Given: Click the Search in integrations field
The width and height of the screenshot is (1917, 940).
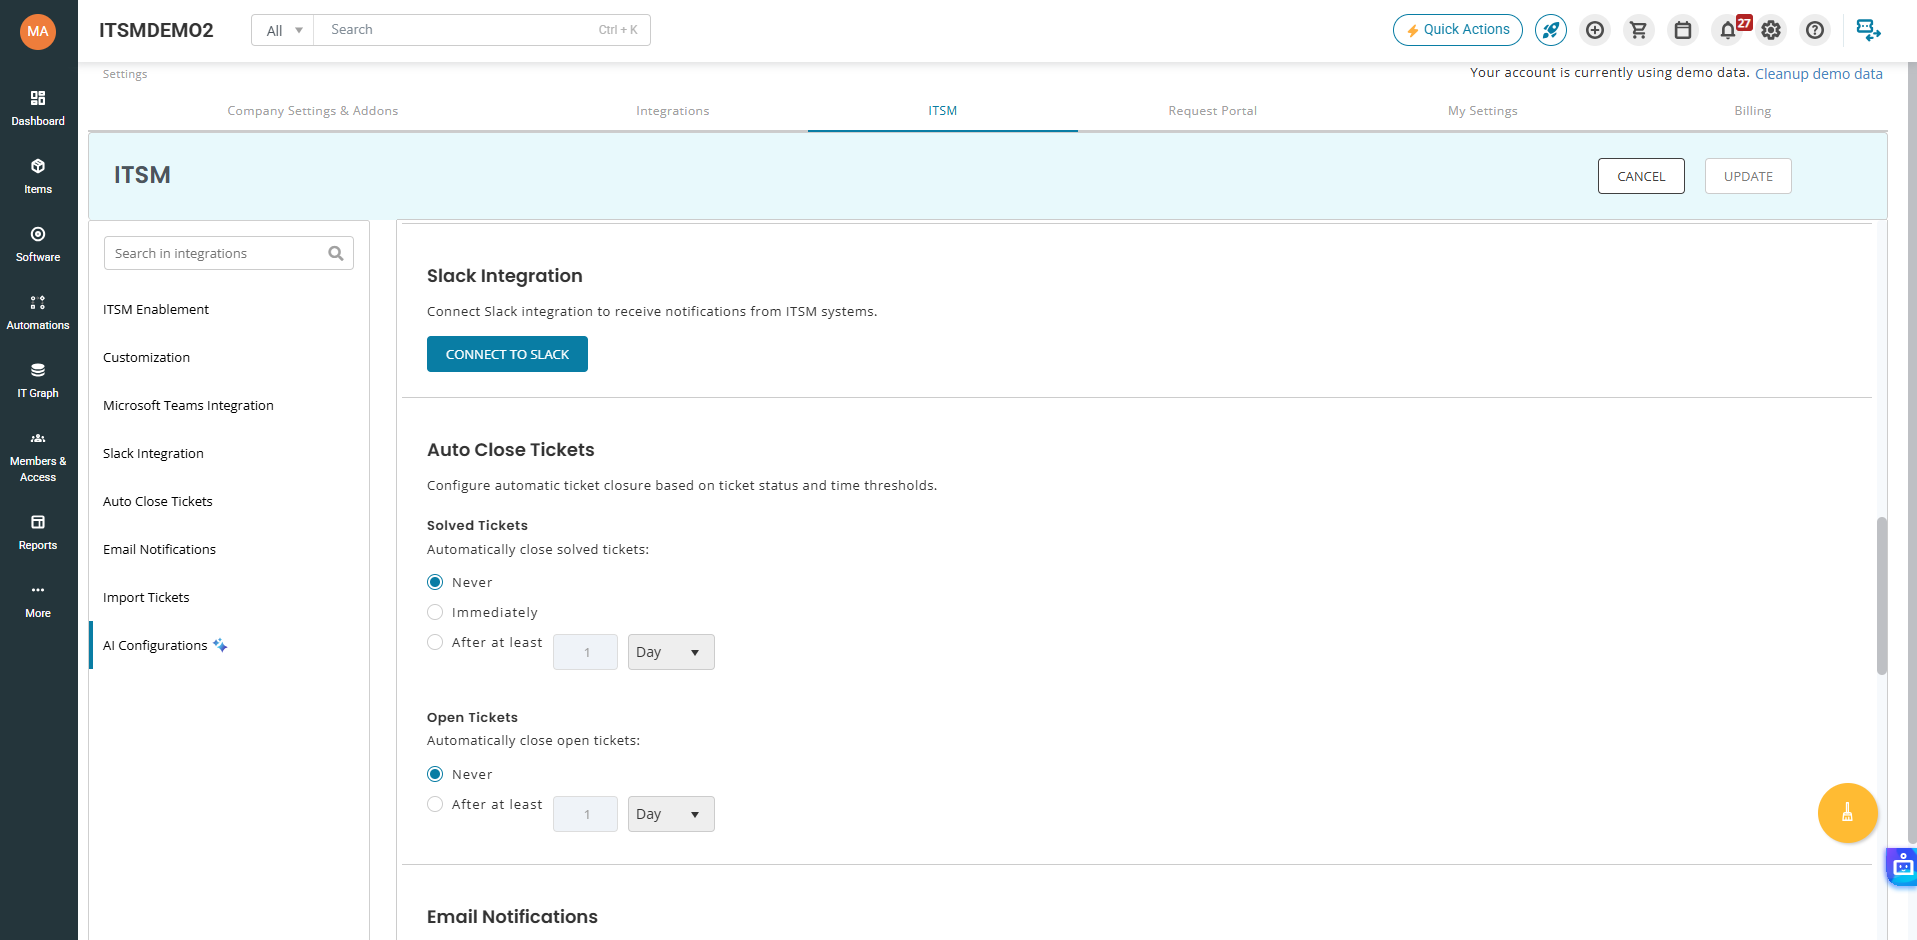Looking at the screenshot, I should (x=229, y=254).
